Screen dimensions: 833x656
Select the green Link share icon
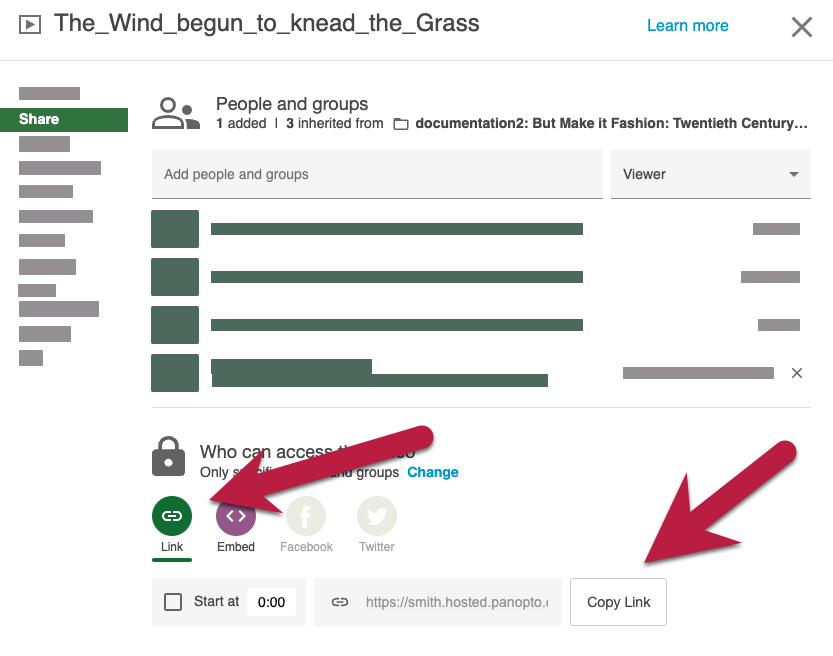pos(172,516)
